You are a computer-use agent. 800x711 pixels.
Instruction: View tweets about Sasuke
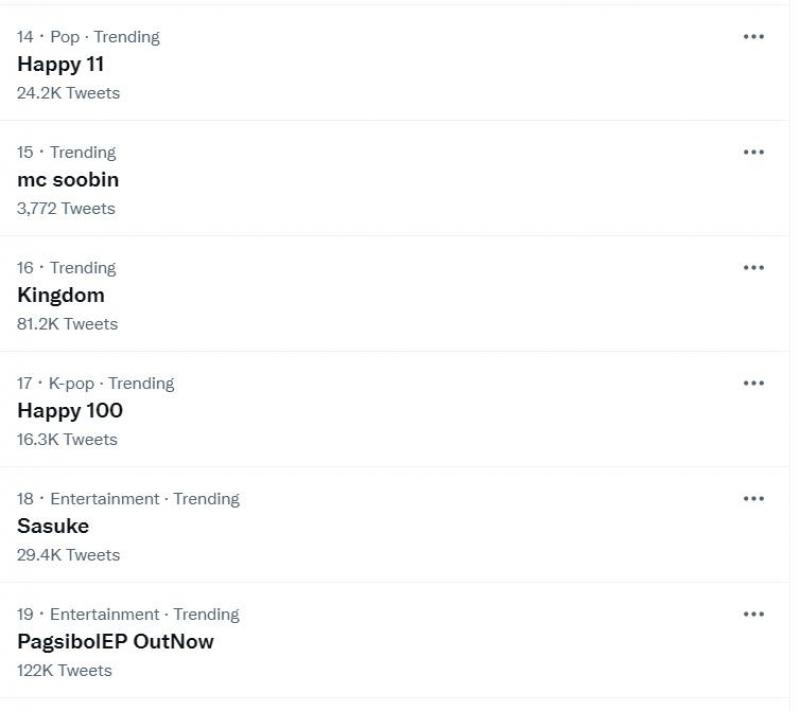tap(53, 526)
